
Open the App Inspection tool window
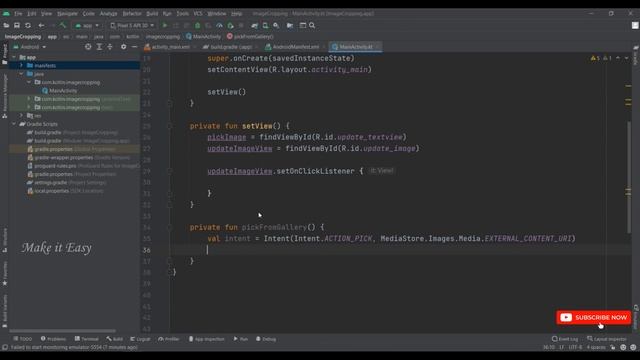pos(207,339)
